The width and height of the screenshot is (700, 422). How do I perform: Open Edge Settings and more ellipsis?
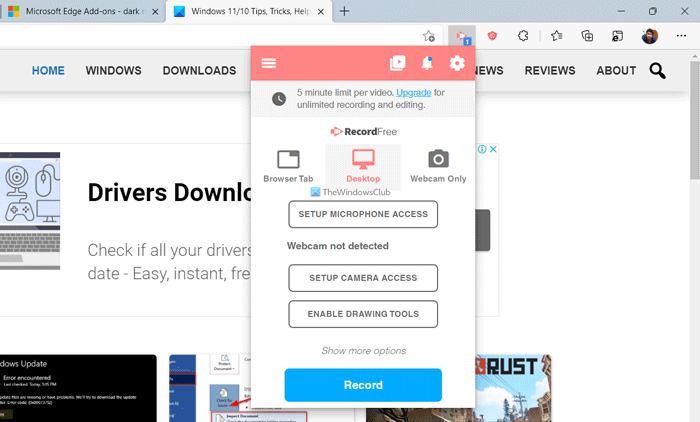coord(681,36)
